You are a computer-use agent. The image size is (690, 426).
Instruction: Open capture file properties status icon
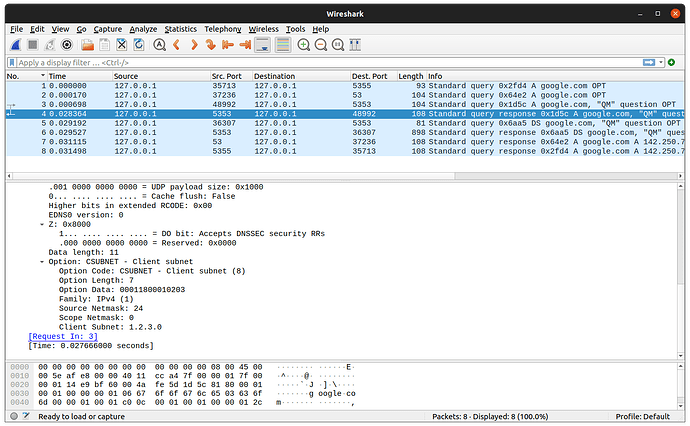coord(26,416)
